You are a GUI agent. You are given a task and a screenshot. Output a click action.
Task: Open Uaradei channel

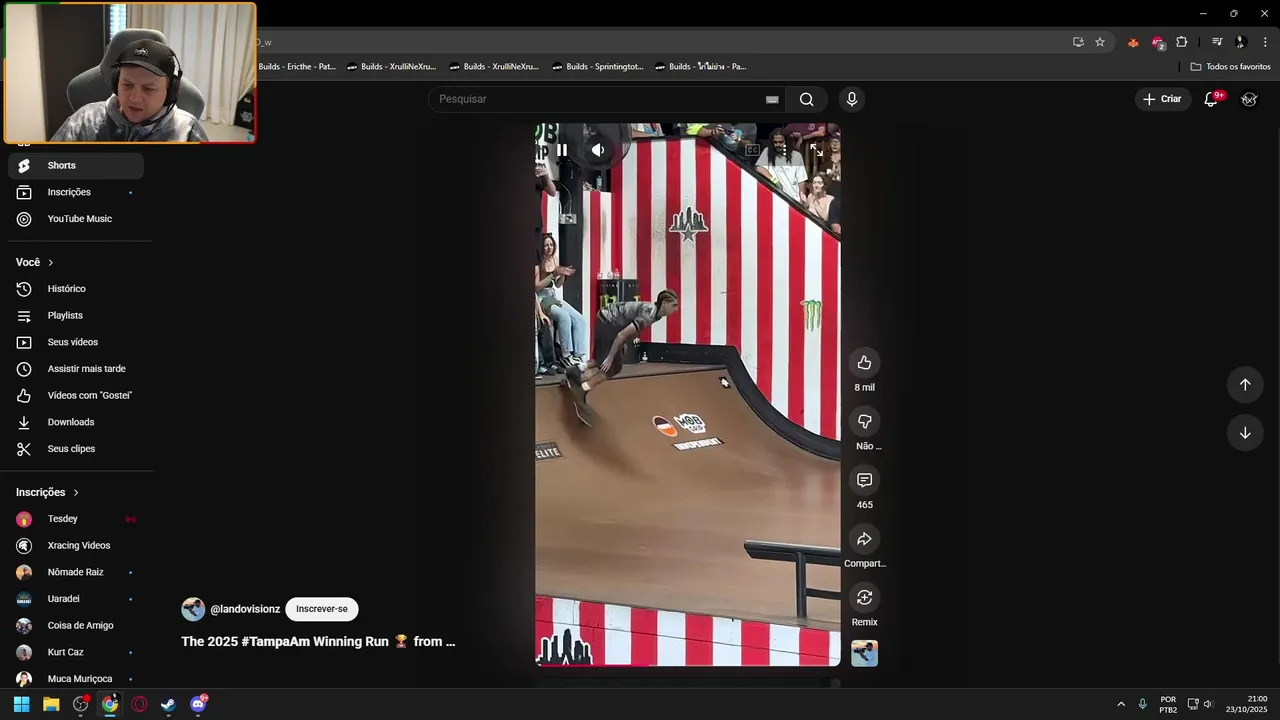76,599
